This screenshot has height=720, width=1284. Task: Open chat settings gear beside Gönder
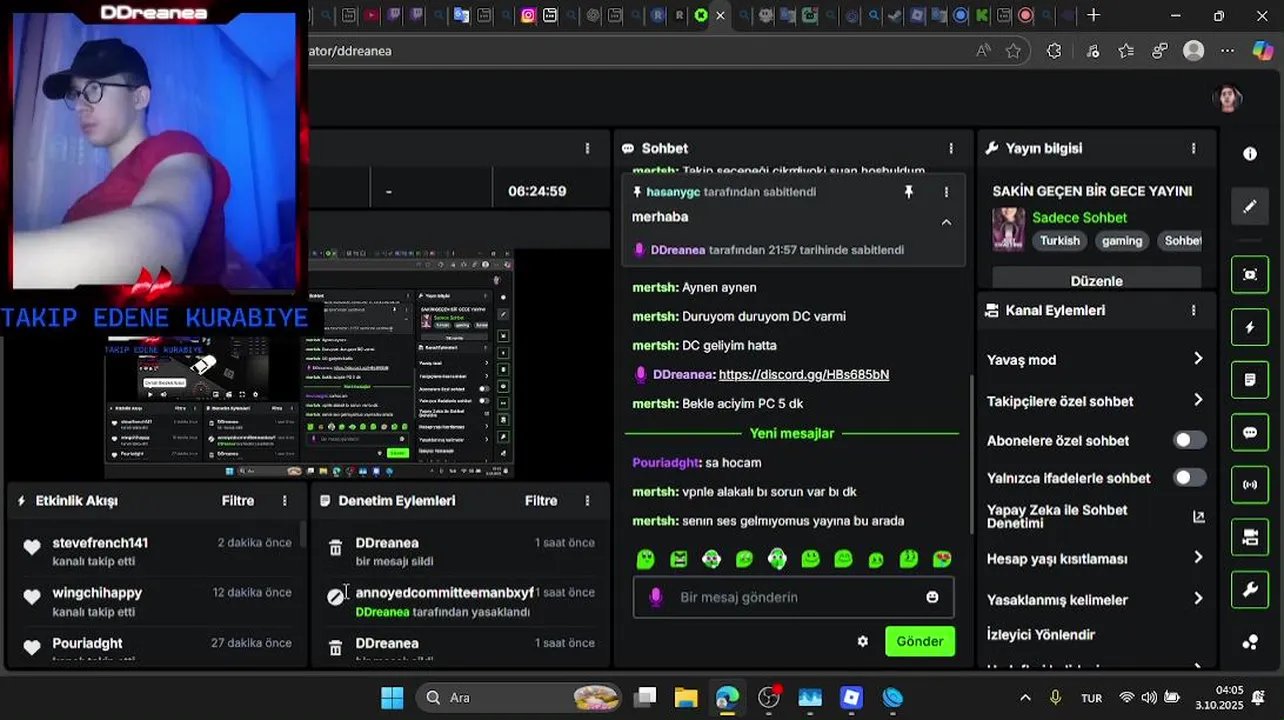click(862, 642)
